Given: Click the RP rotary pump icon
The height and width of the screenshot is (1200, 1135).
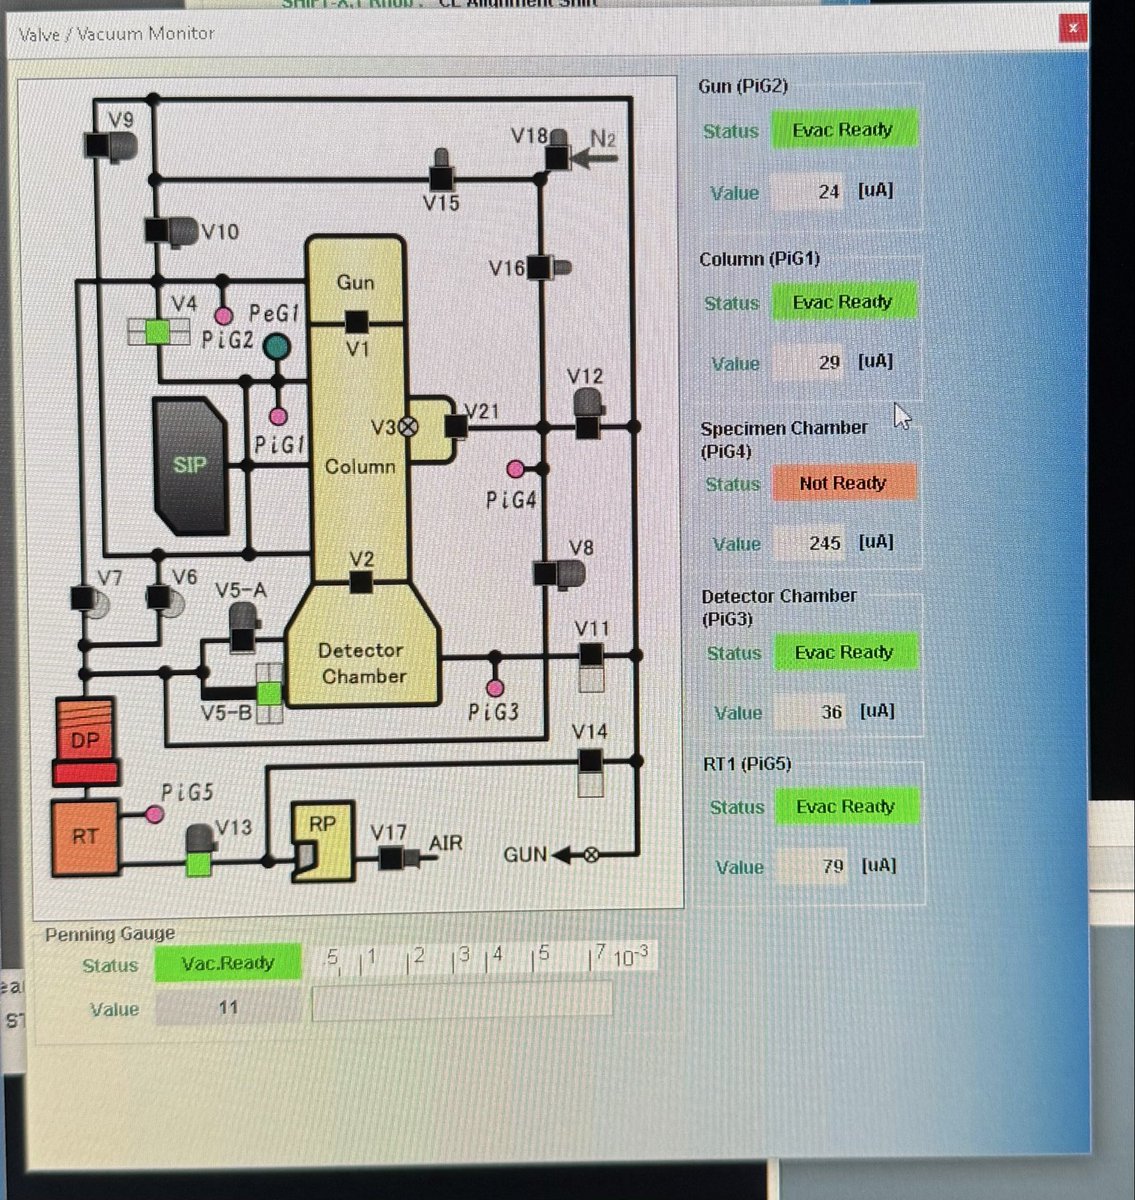Looking at the screenshot, I should pyautogui.click(x=323, y=840).
